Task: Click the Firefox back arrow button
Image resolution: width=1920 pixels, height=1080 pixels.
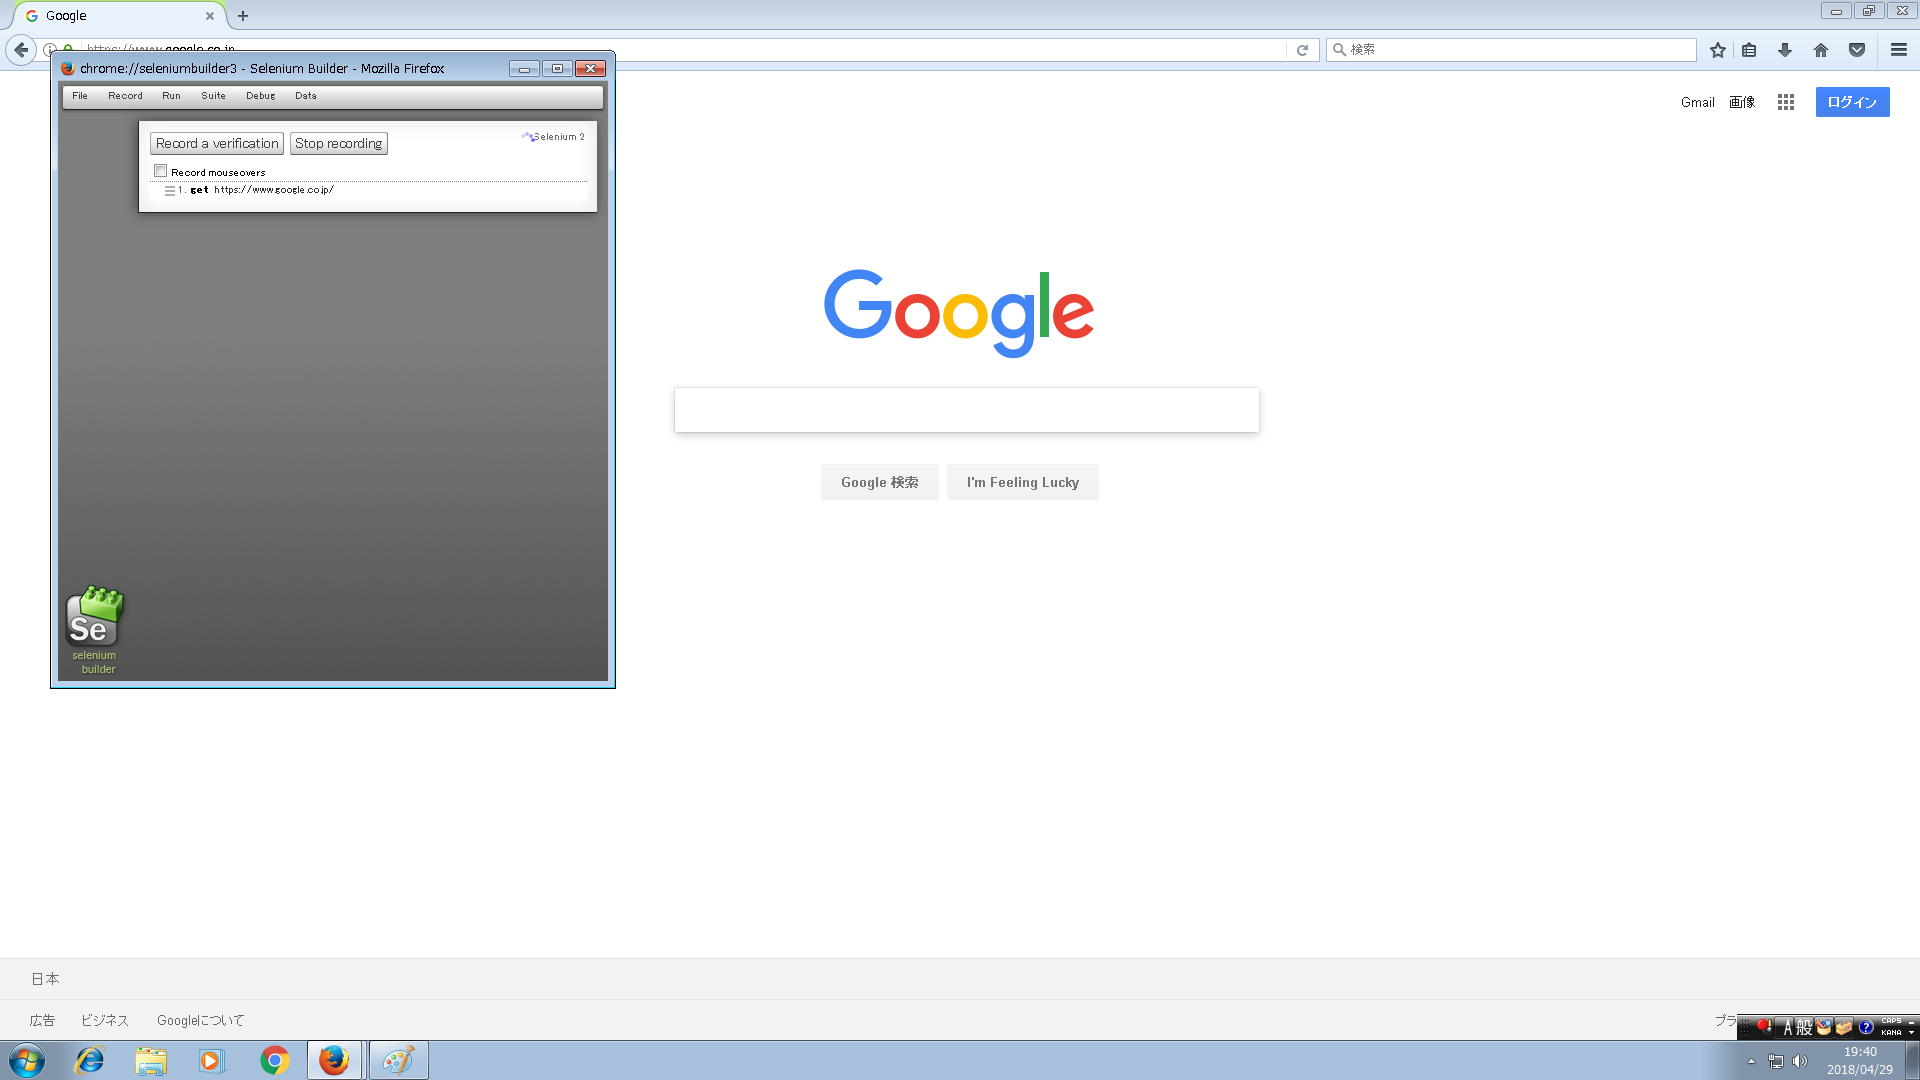Action: point(21,49)
